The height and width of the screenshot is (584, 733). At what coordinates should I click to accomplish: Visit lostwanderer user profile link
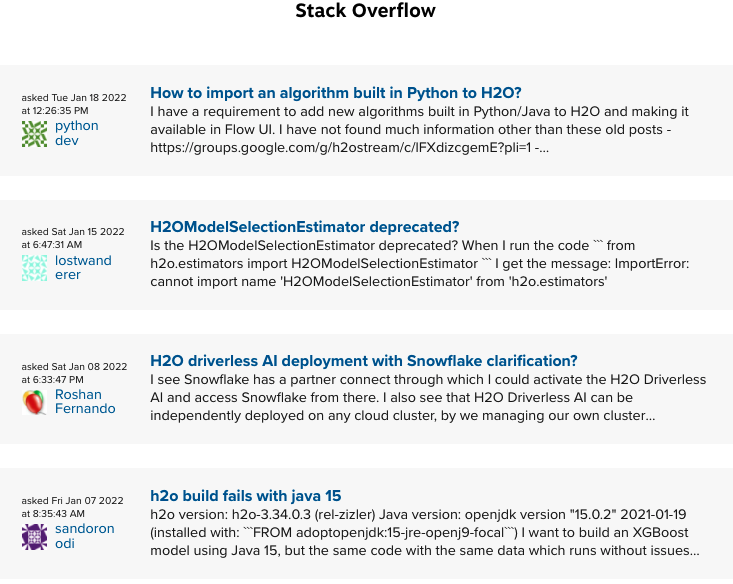tap(83, 267)
